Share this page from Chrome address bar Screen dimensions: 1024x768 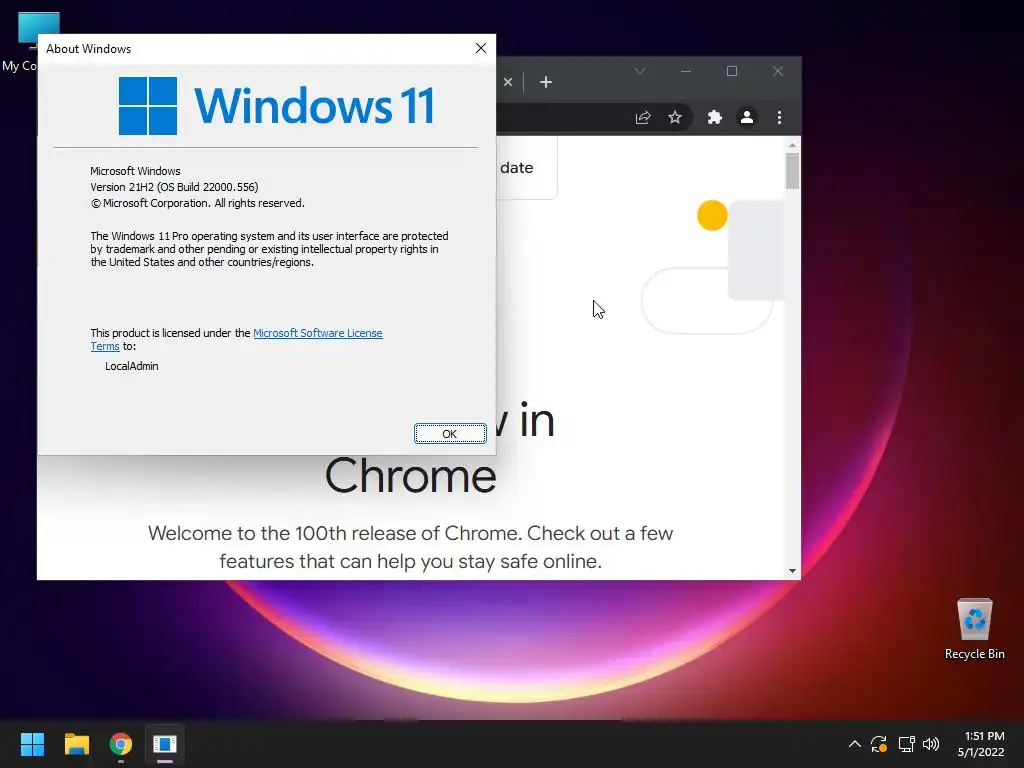click(643, 118)
